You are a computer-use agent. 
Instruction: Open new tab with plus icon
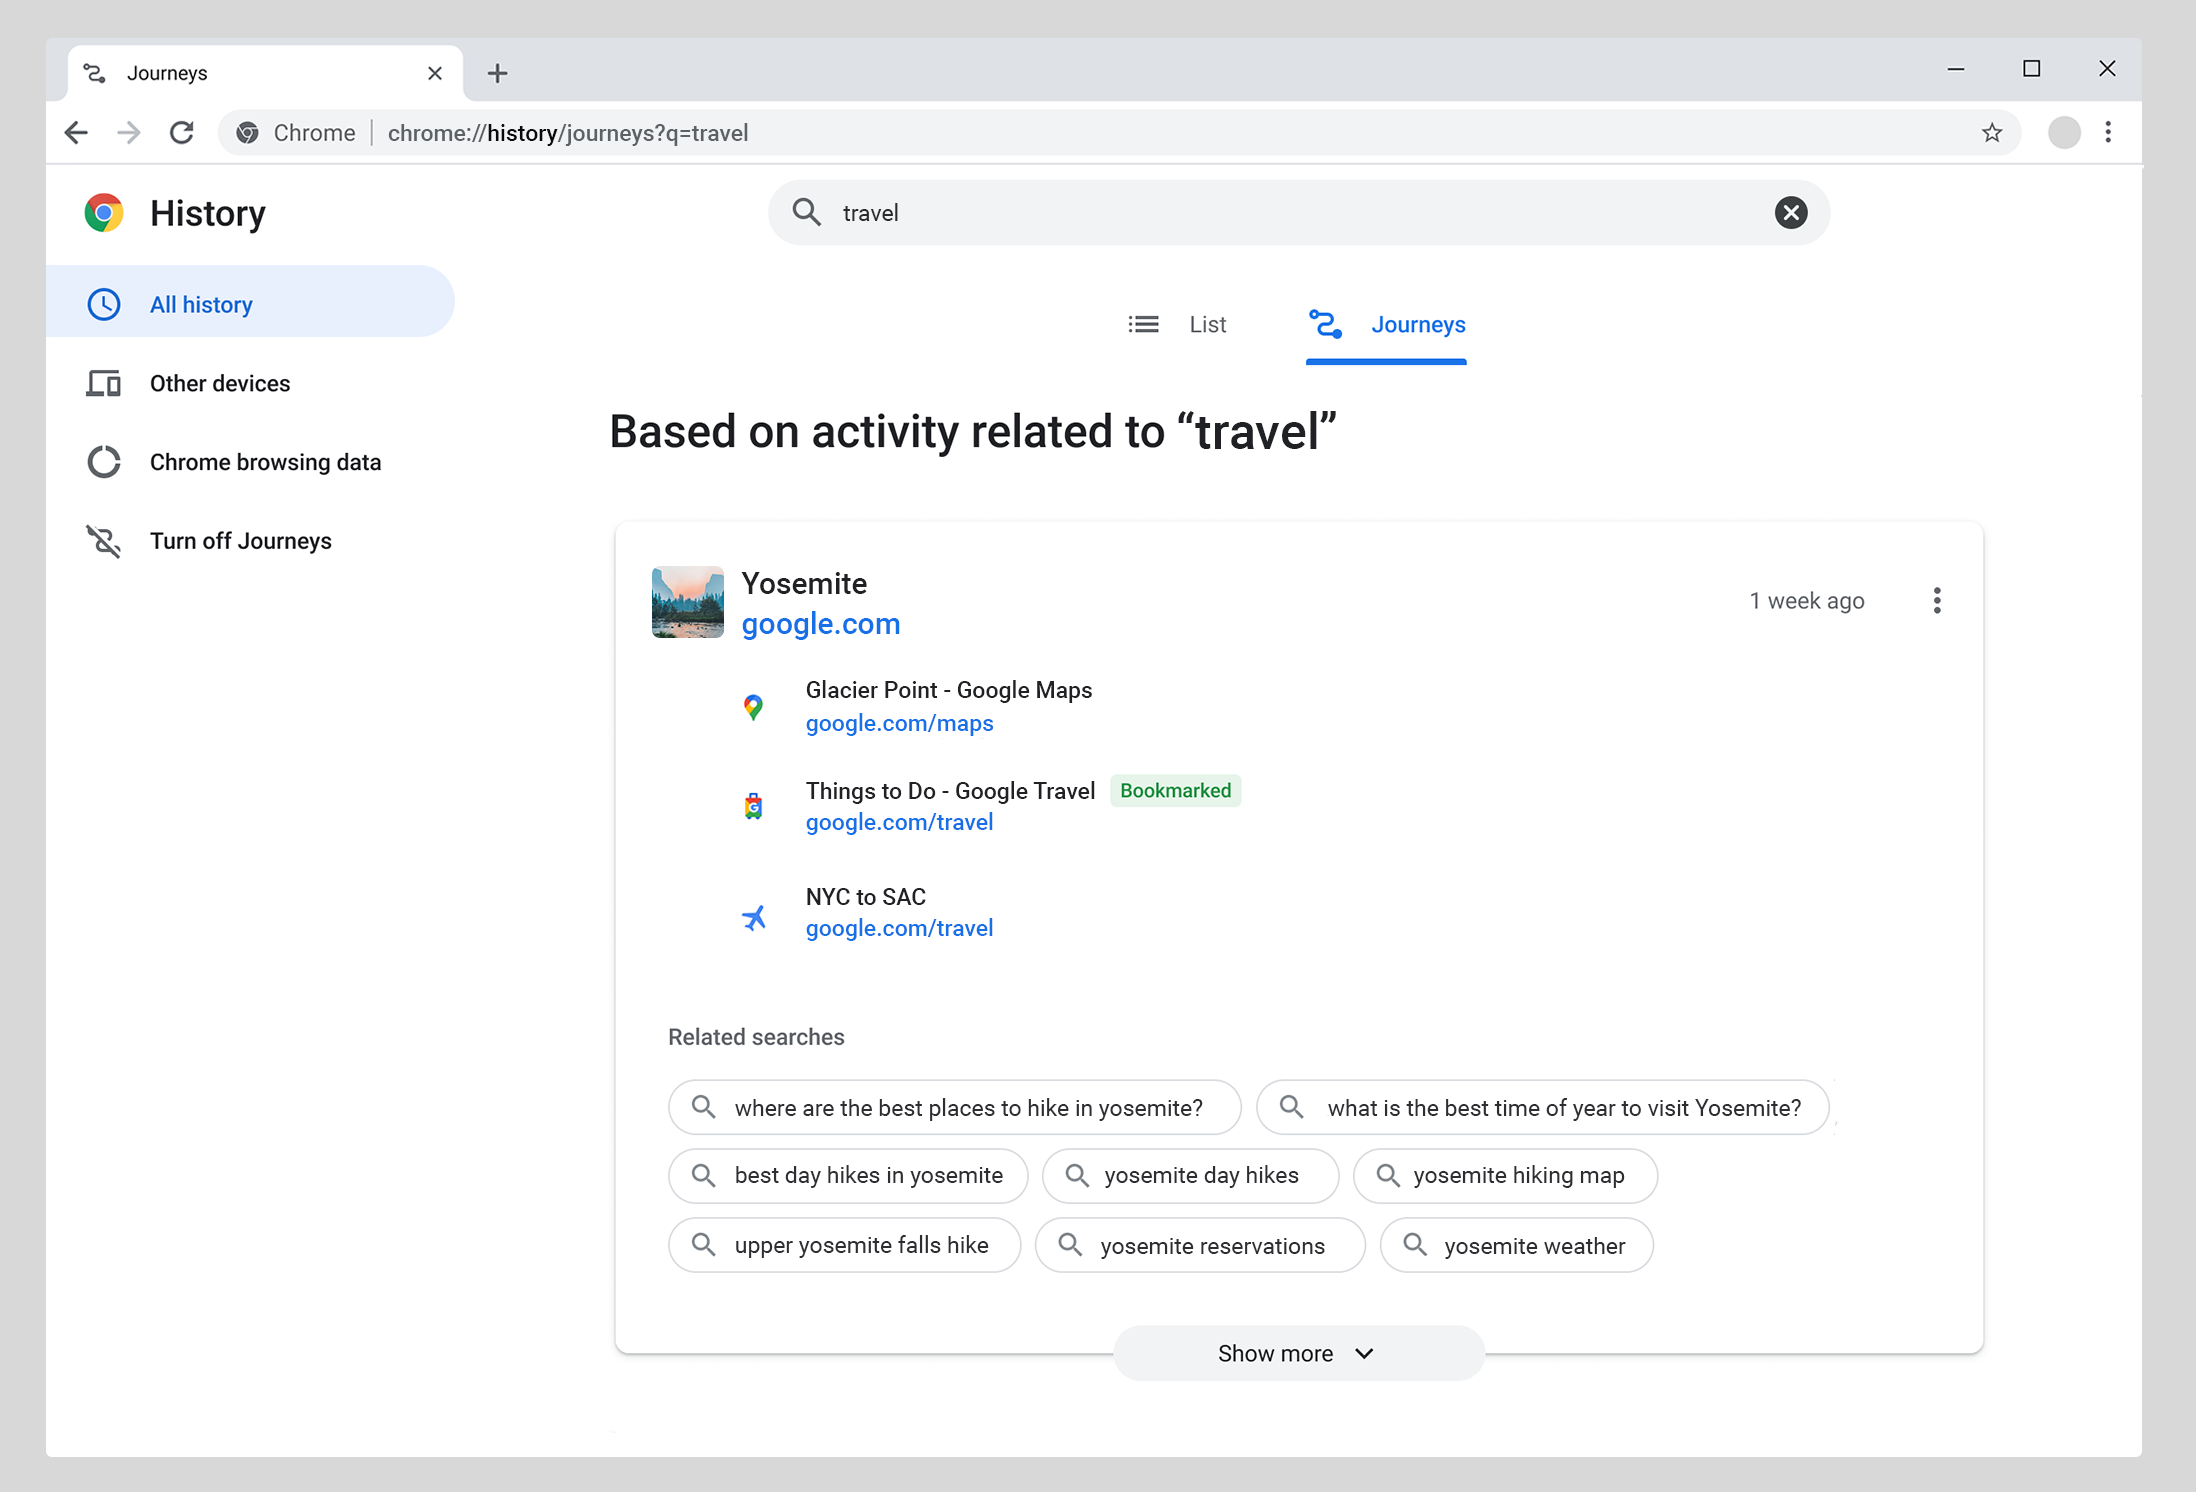point(497,73)
